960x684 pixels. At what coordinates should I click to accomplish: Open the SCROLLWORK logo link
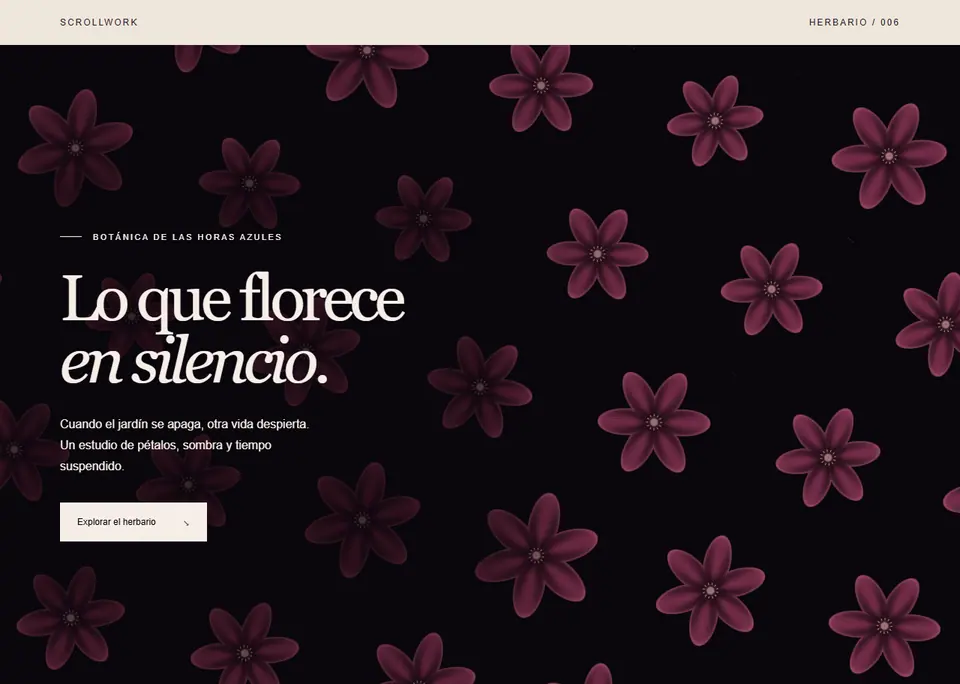(99, 22)
